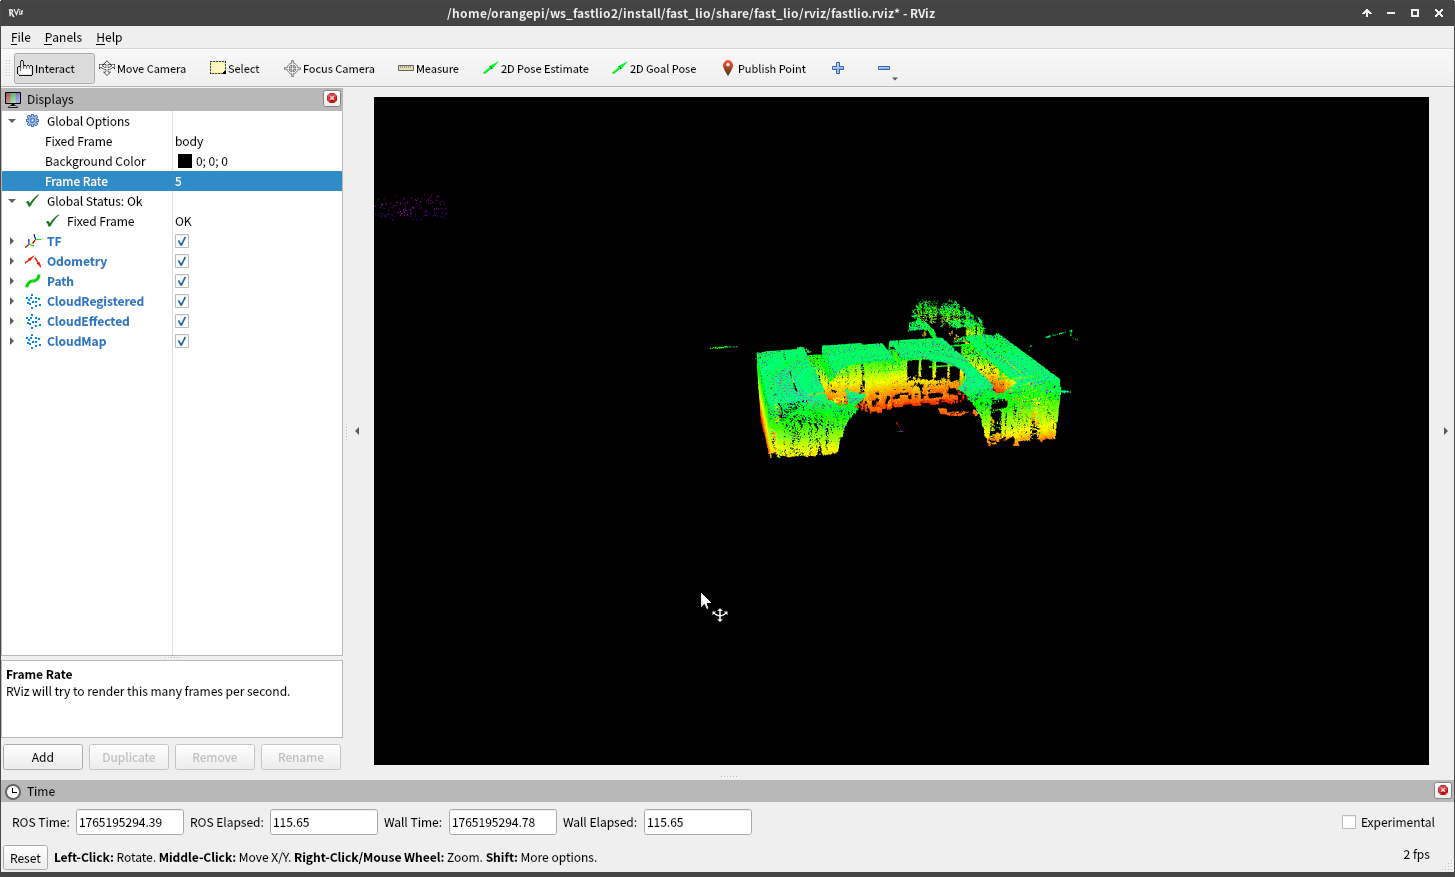
Task: Activate the Select tool
Action: coord(235,69)
